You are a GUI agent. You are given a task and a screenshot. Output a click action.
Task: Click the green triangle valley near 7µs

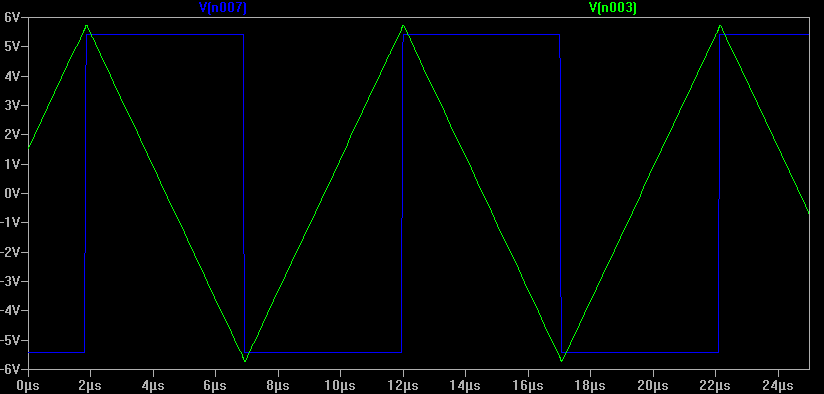[245, 361]
